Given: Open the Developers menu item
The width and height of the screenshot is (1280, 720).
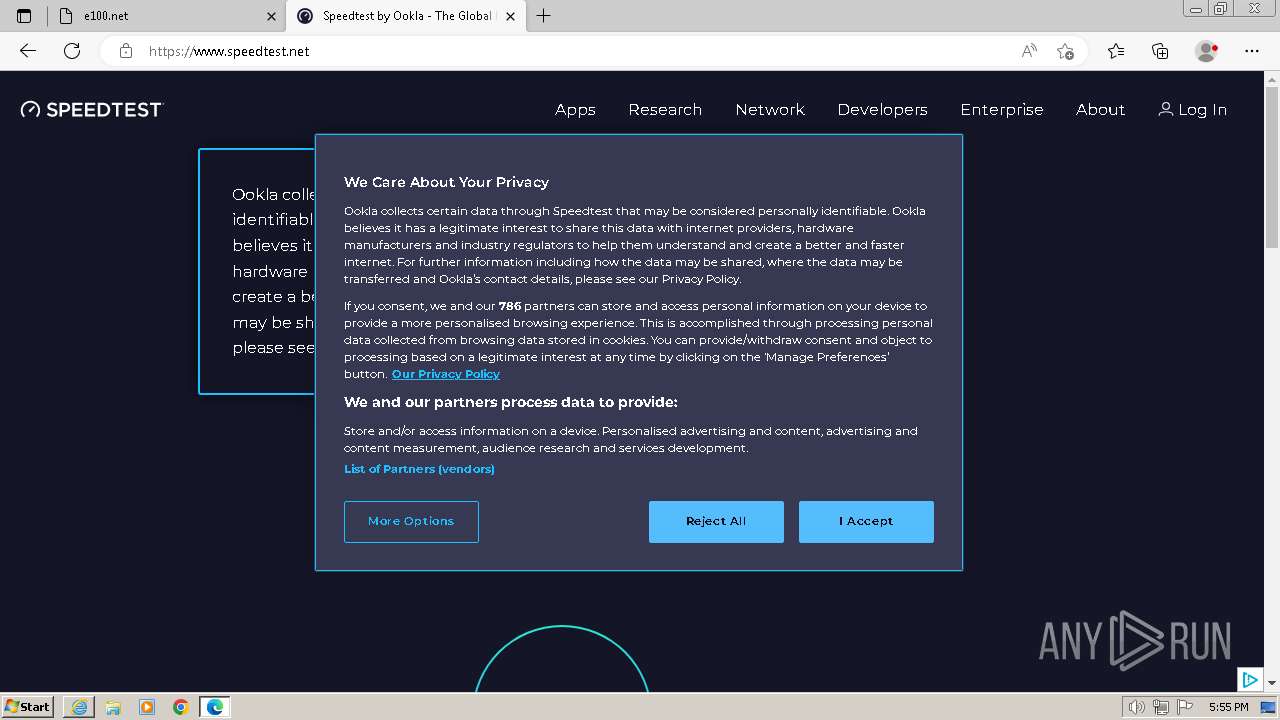Looking at the screenshot, I should [x=882, y=110].
